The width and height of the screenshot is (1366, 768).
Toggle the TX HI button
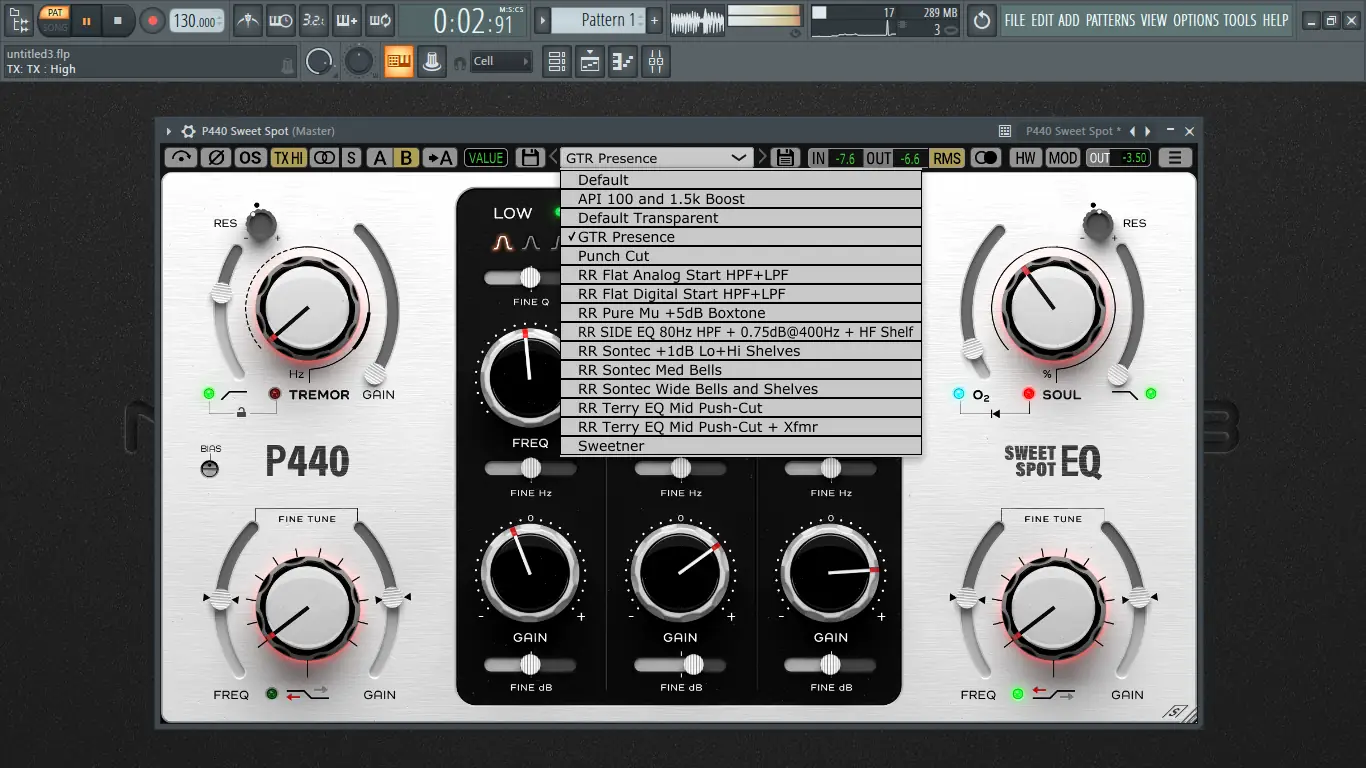coord(288,158)
